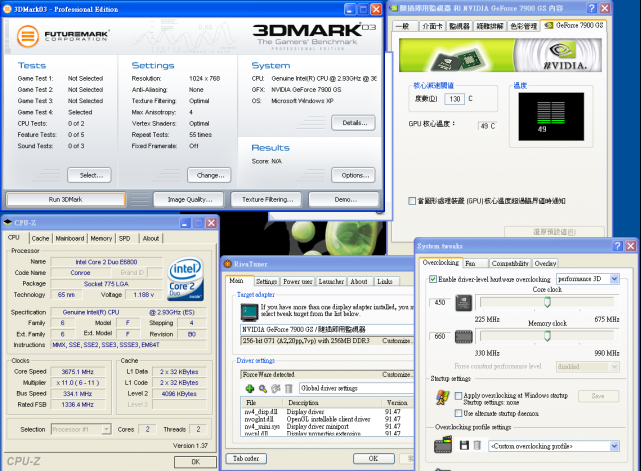Click the trash icon in RivaTuner driver settings
The image size is (641, 471).
pos(289,388)
